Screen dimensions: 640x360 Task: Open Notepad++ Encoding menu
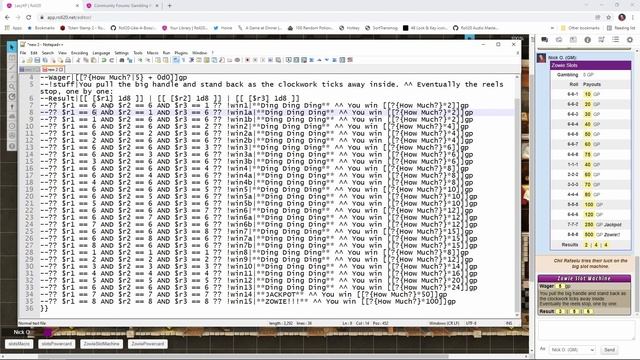coord(79,53)
